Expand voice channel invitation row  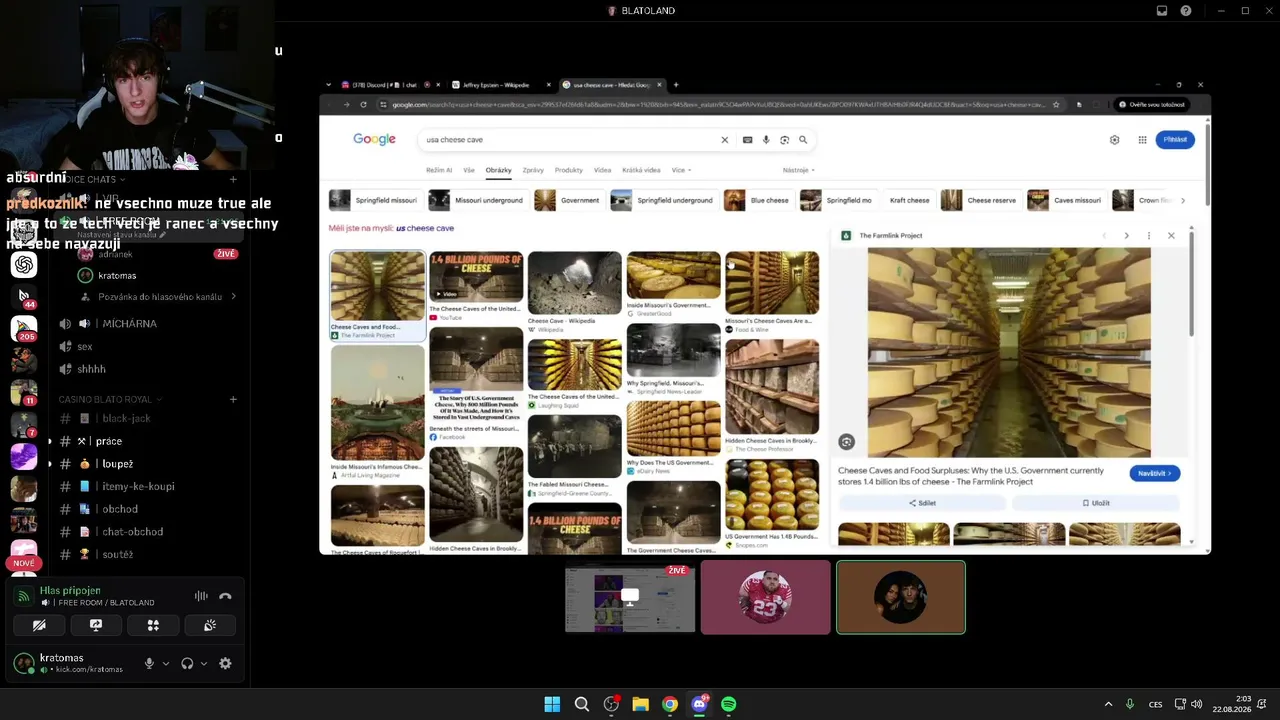[158, 297]
